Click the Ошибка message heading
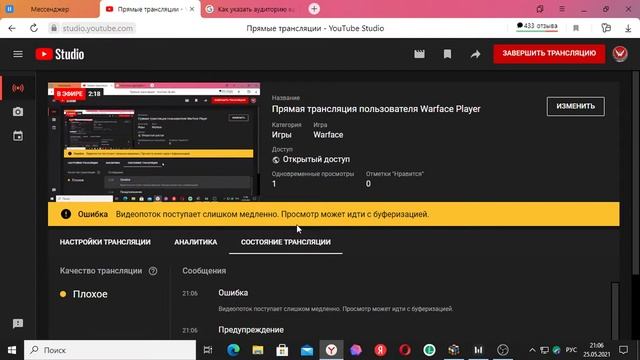The height and width of the screenshot is (360, 640). [x=233, y=293]
